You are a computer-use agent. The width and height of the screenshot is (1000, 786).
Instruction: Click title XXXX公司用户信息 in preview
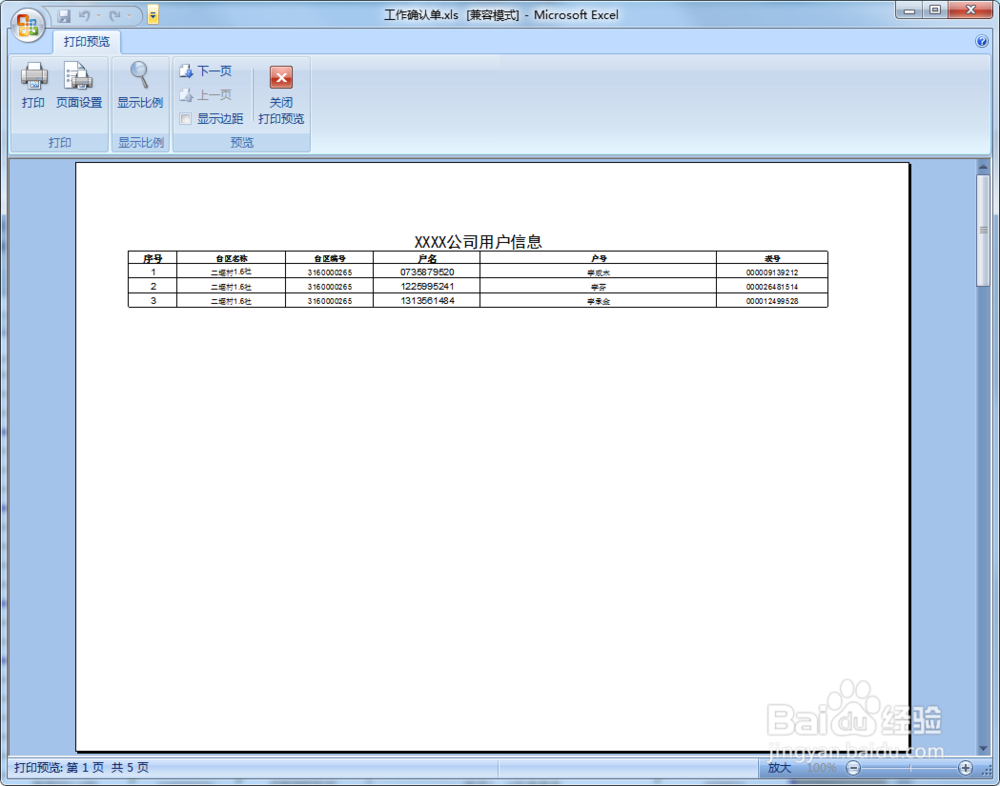click(478, 242)
